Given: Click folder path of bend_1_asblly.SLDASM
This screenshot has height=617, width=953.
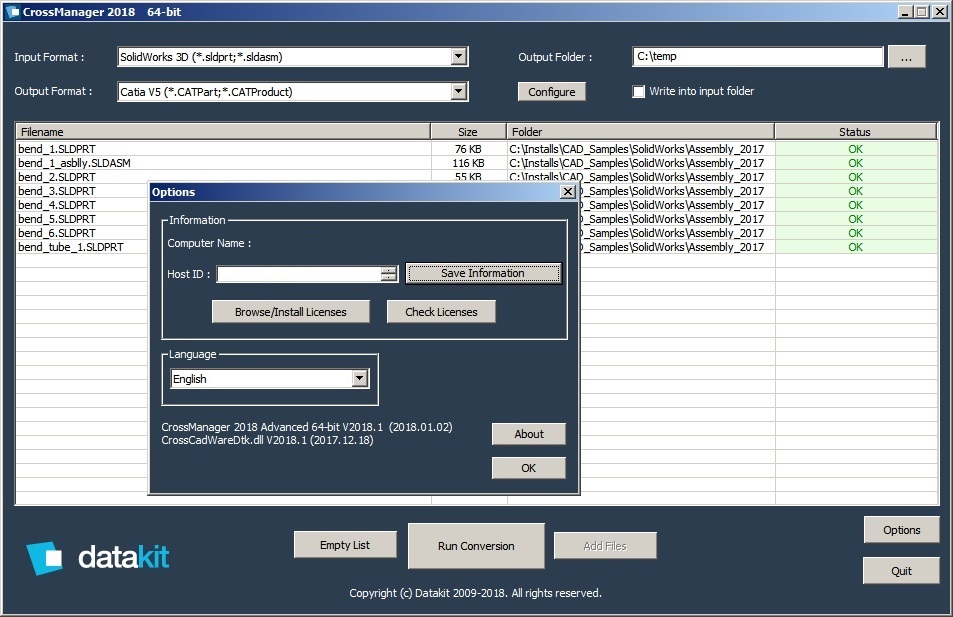Looking at the screenshot, I should (636, 163).
